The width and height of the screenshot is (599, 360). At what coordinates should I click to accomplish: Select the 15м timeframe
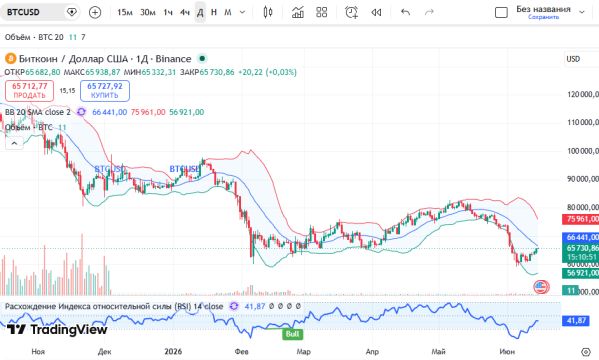[125, 12]
